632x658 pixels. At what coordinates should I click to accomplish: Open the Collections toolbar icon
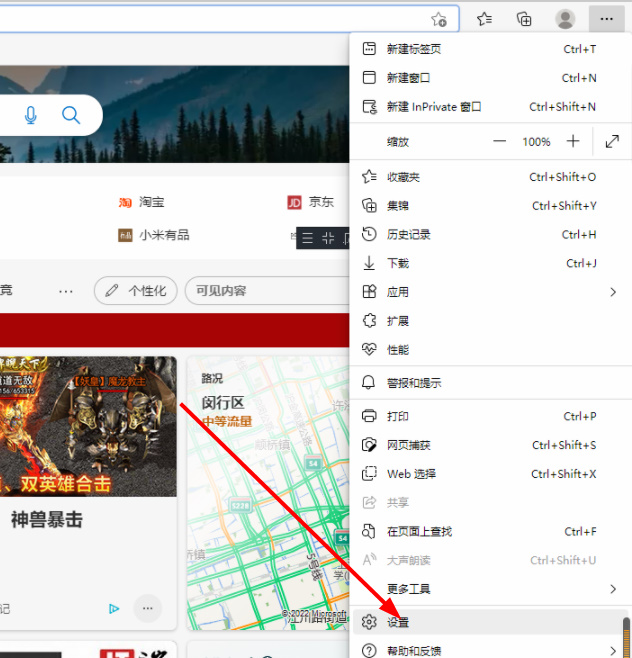[x=524, y=19]
